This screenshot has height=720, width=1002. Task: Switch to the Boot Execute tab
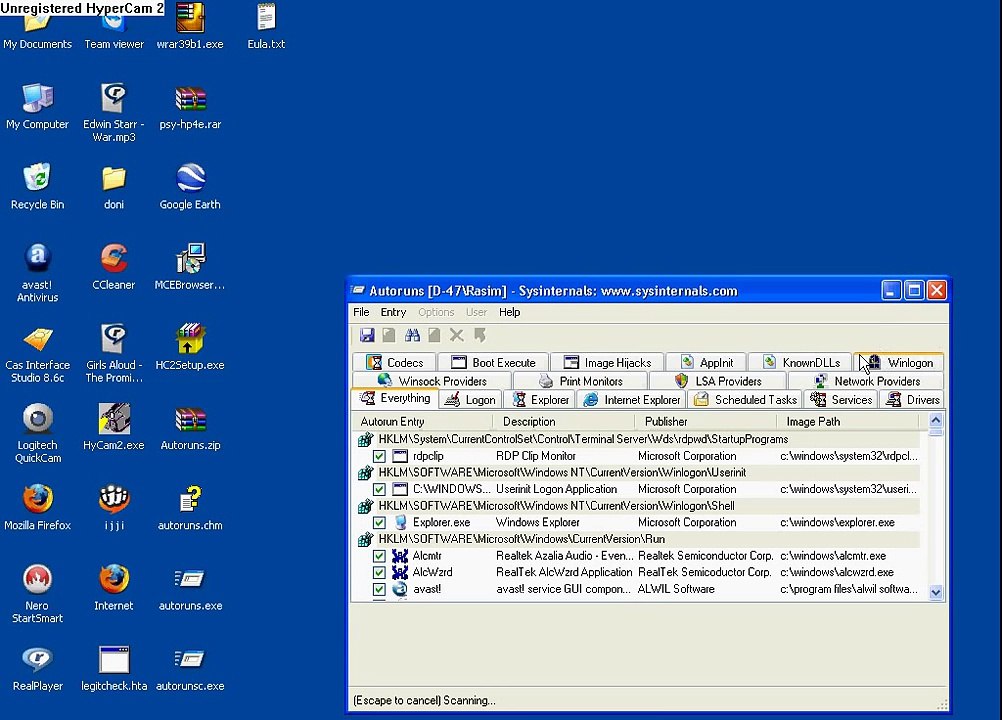coord(493,362)
